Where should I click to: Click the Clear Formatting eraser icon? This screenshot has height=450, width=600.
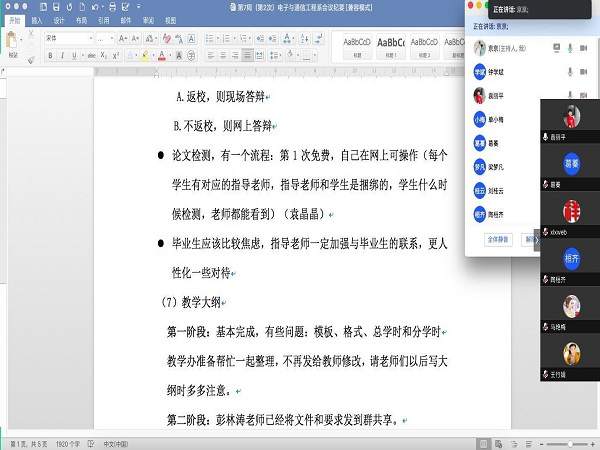166,38
